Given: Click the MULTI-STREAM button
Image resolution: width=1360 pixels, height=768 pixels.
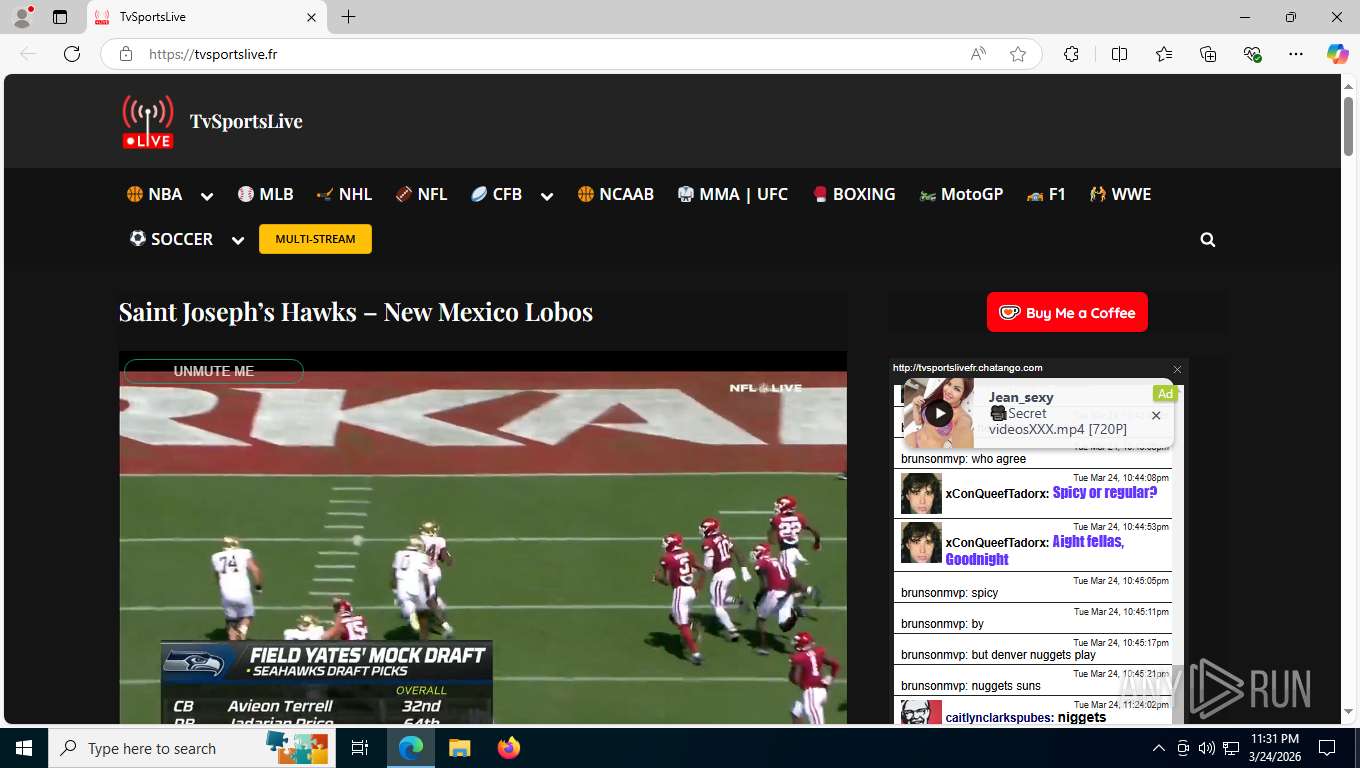Looking at the screenshot, I should click(x=315, y=239).
